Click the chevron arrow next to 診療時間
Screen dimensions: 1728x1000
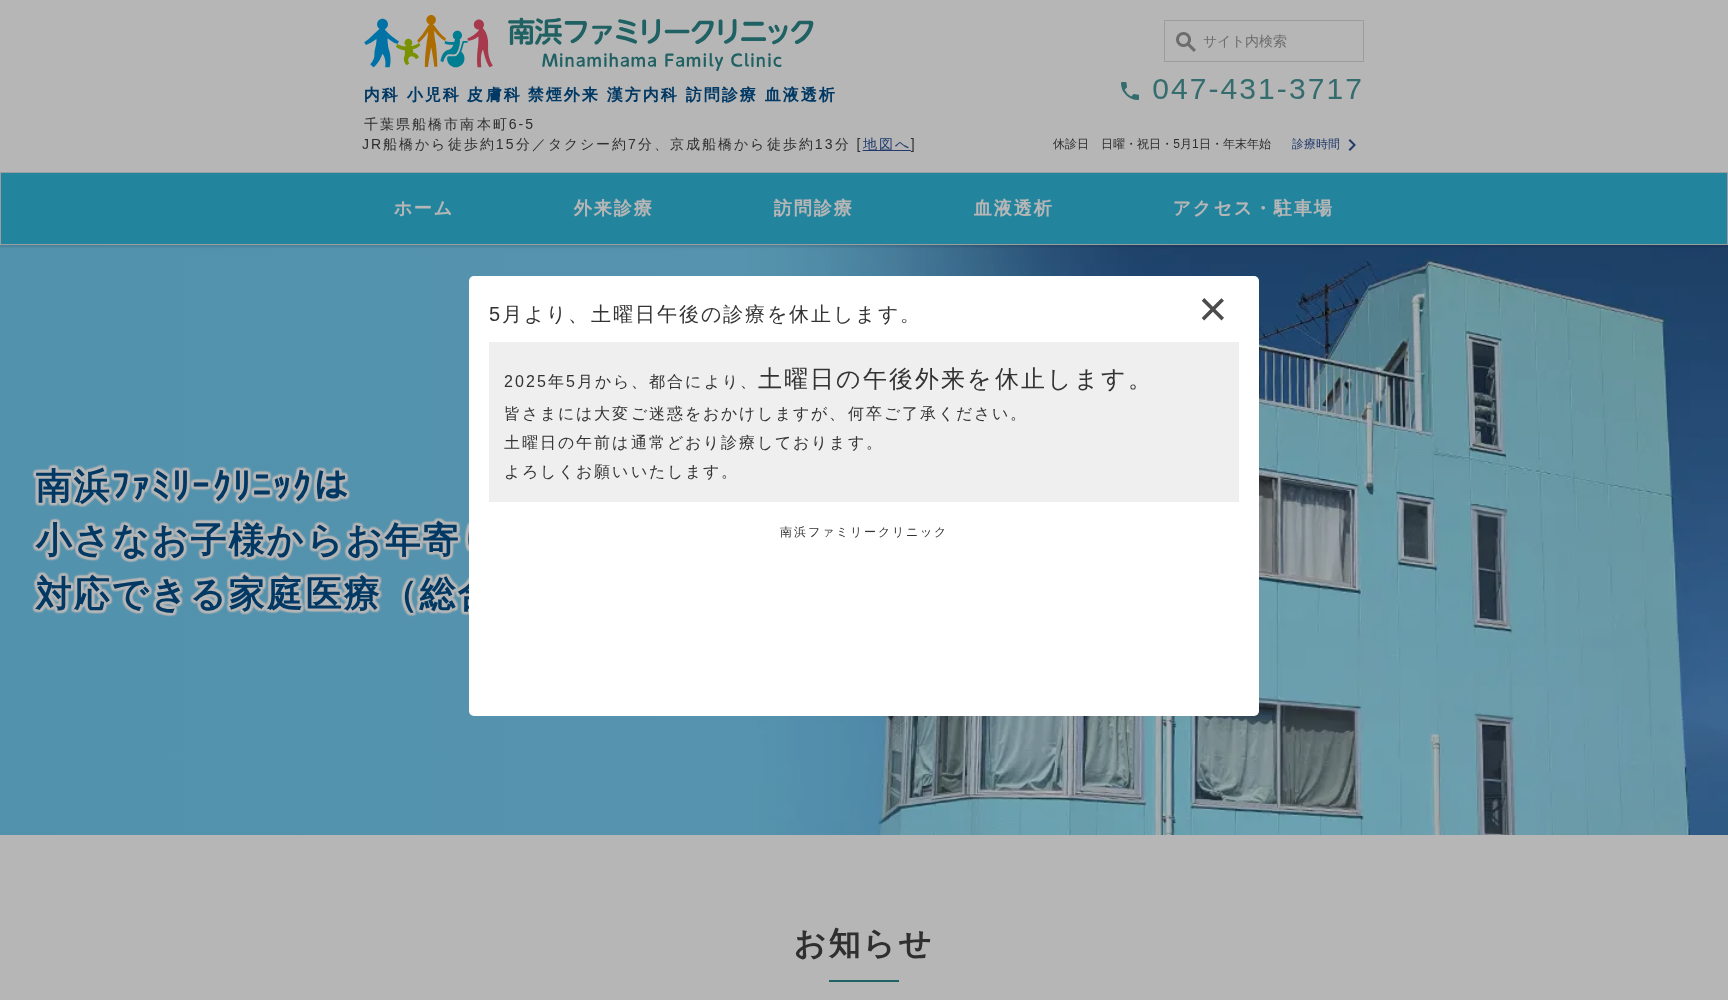[x=1353, y=145]
